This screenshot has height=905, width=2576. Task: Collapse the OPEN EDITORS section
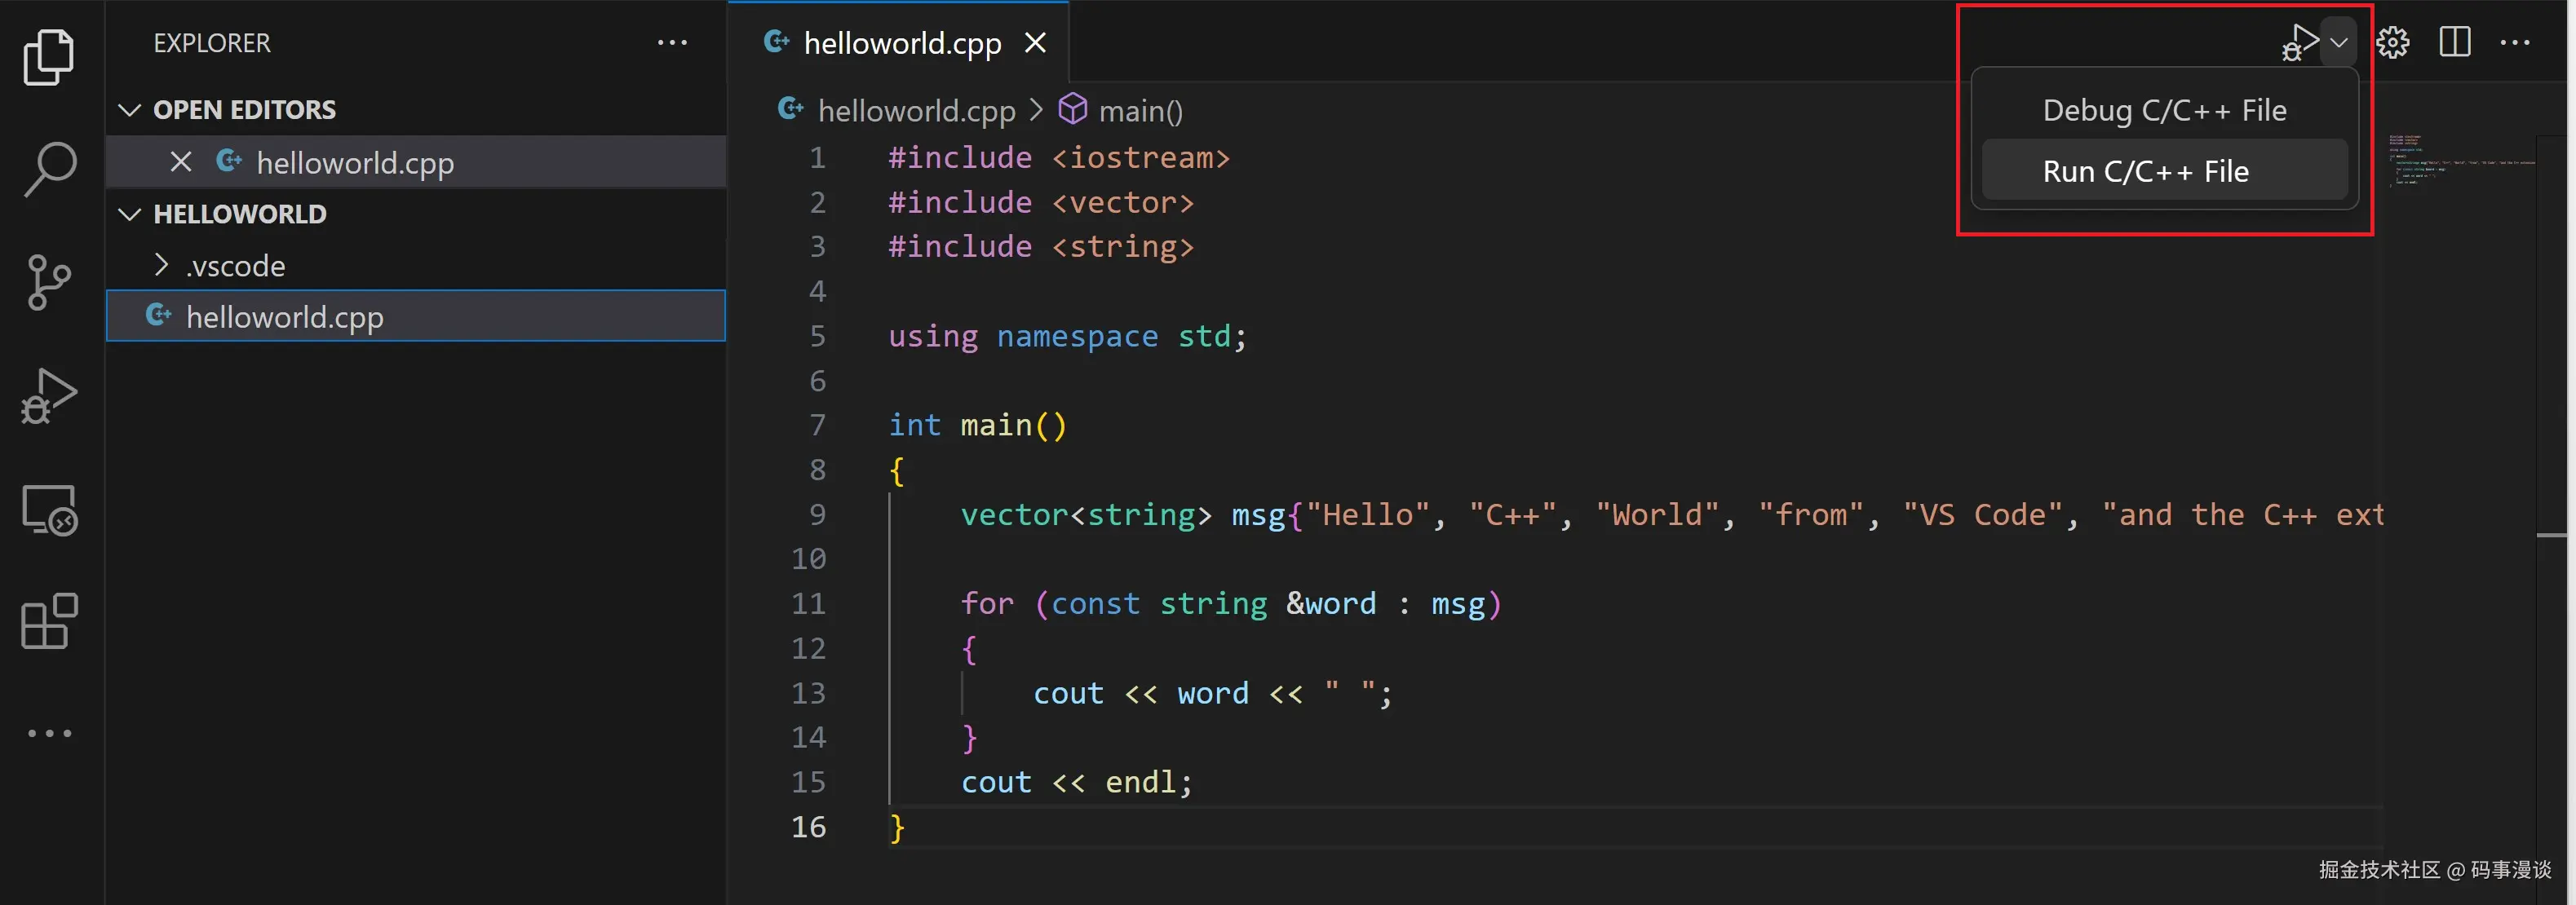(129, 109)
